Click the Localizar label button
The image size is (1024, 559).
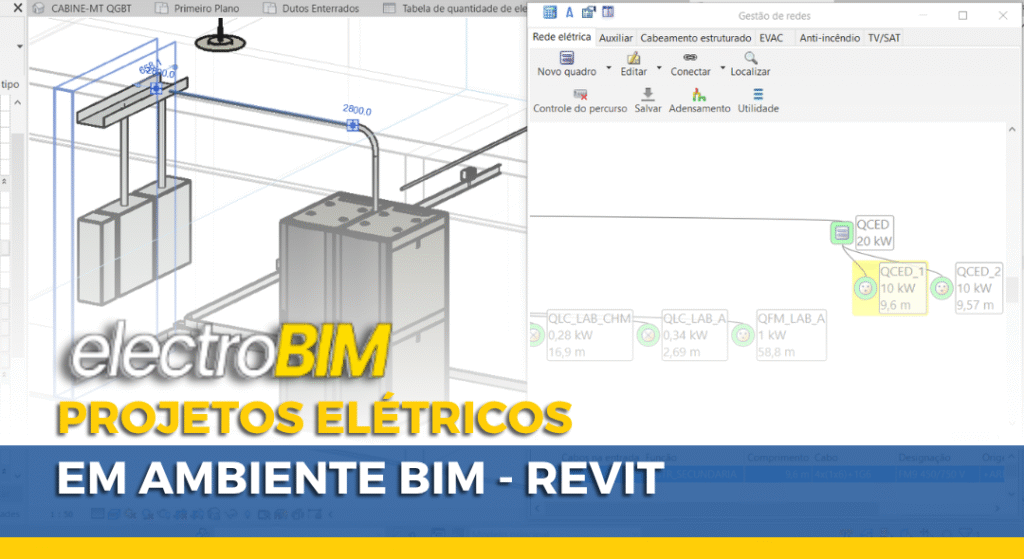(750, 72)
